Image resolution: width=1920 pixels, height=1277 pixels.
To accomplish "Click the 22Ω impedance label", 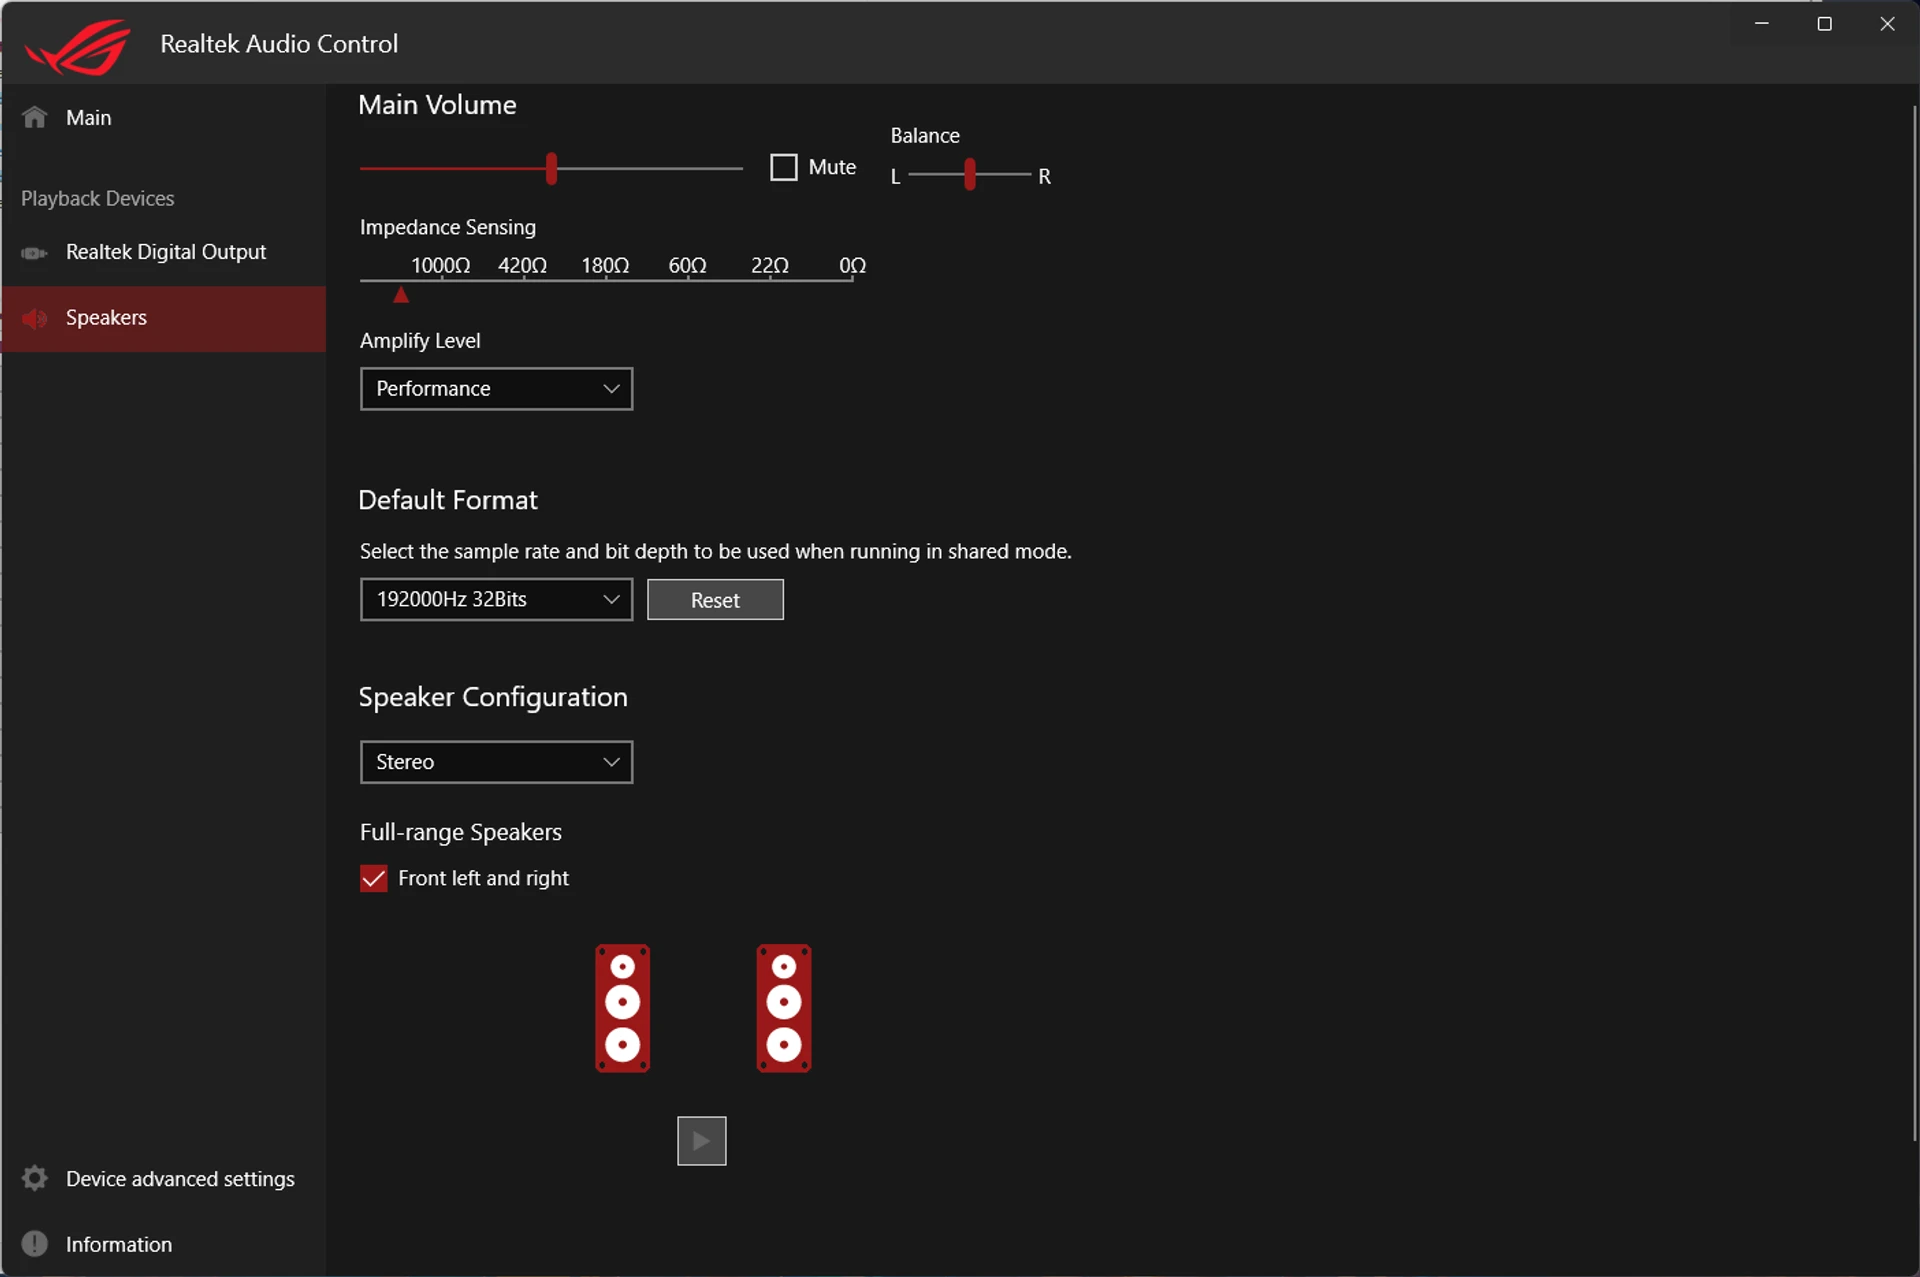I will (x=770, y=265).
